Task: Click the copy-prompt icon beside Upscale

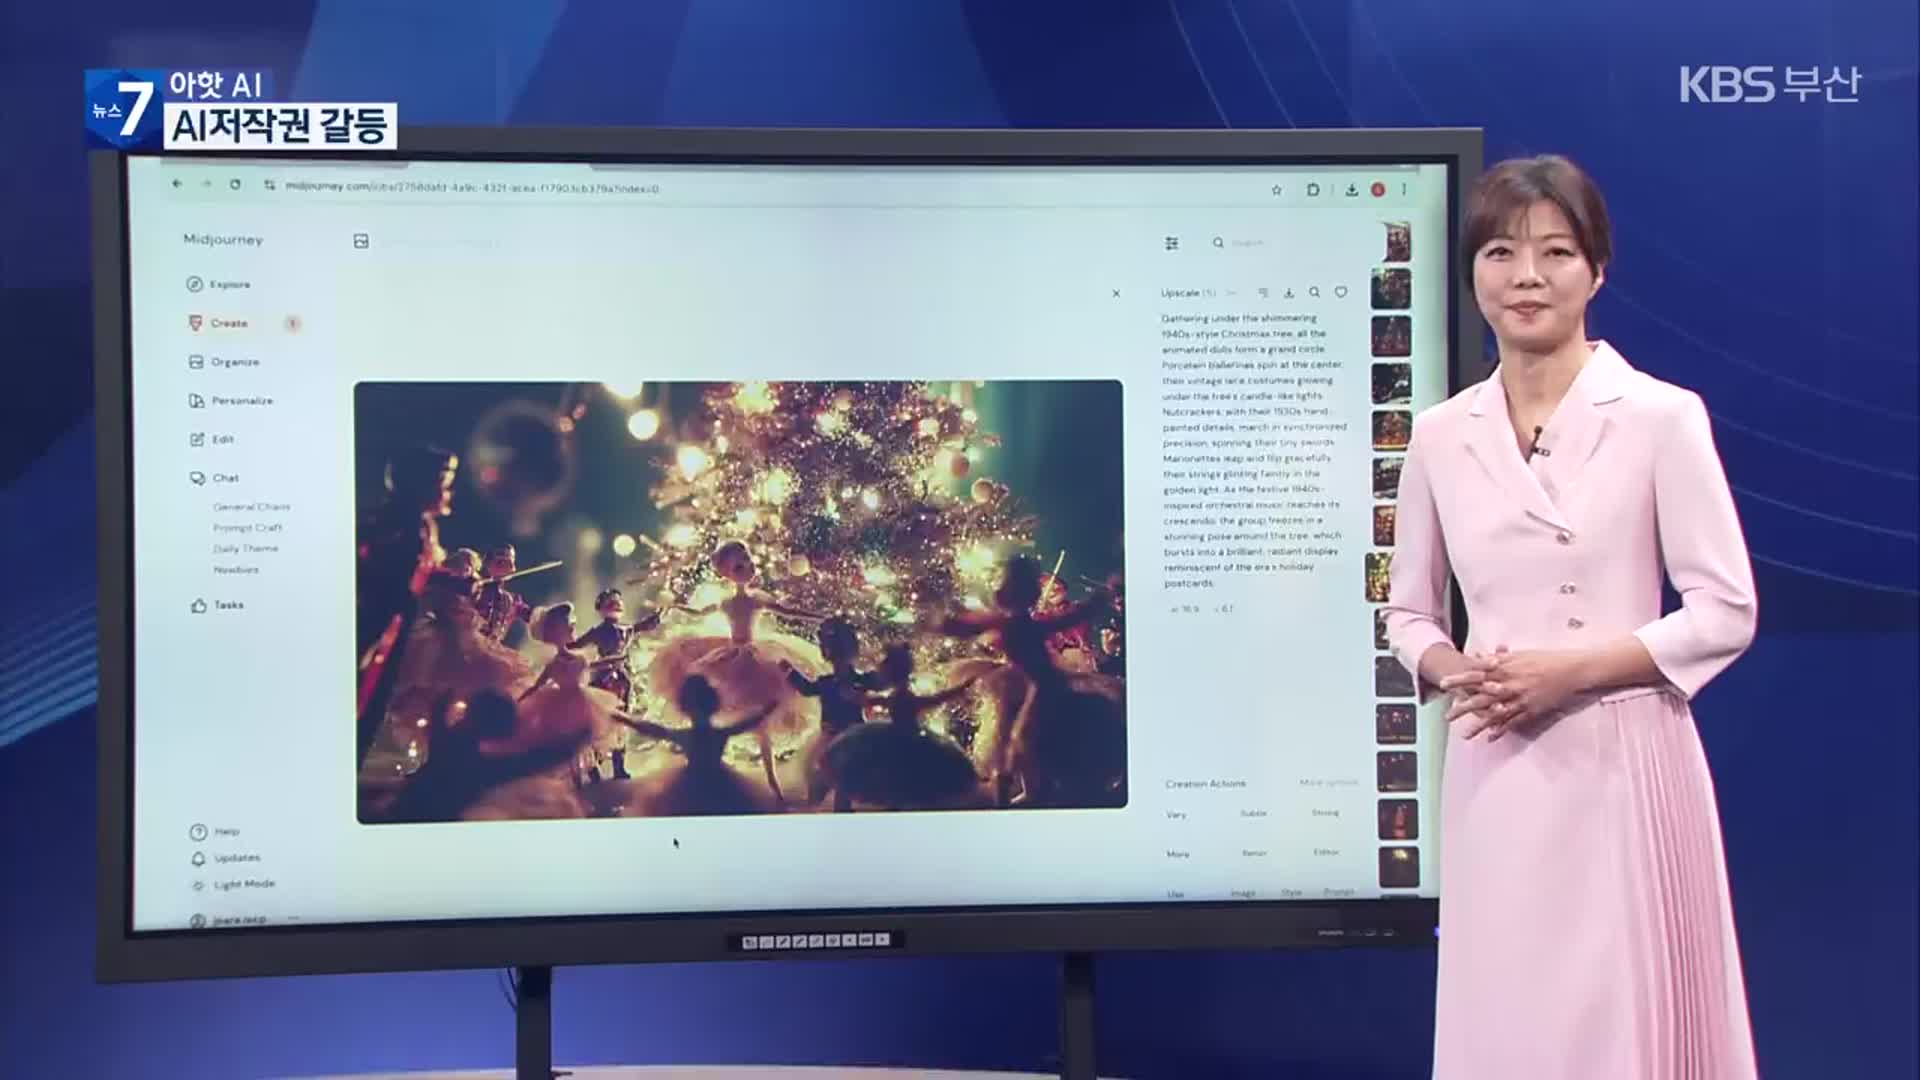Action: click(x=1263, y=293)
